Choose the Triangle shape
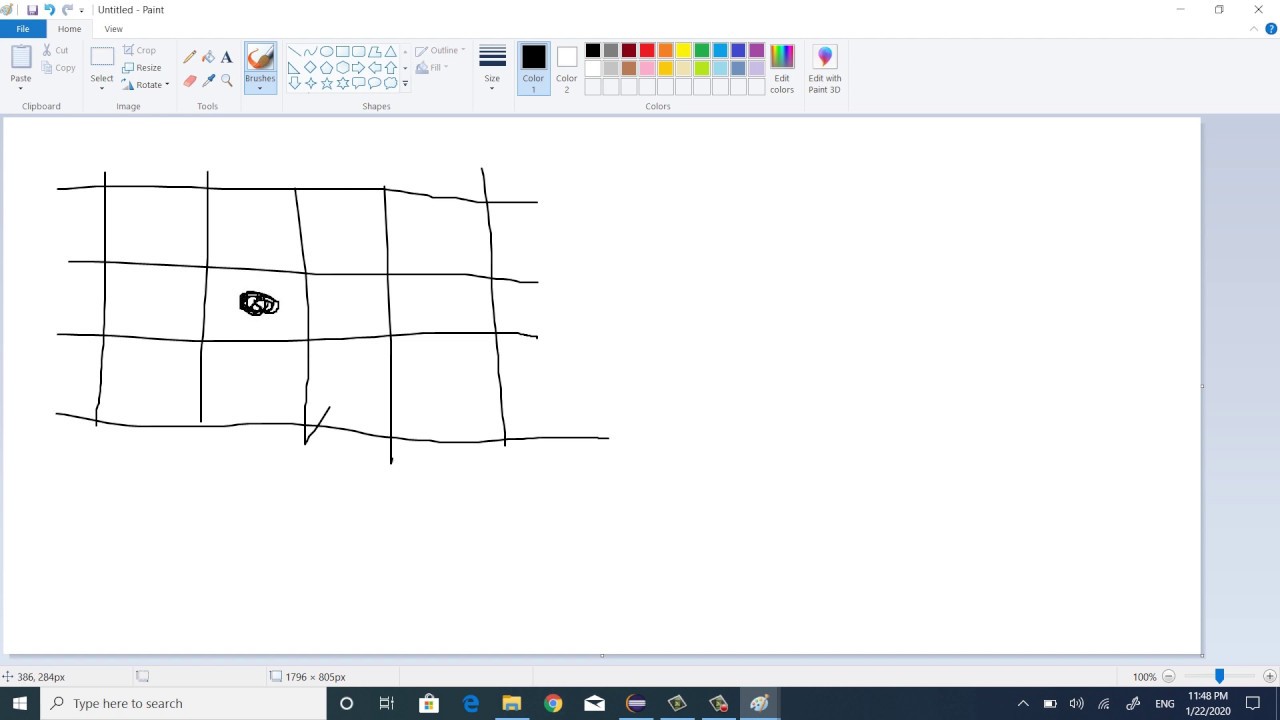Image resolution: width=1280 pixels, height=720 pixels. click(390, 52)
